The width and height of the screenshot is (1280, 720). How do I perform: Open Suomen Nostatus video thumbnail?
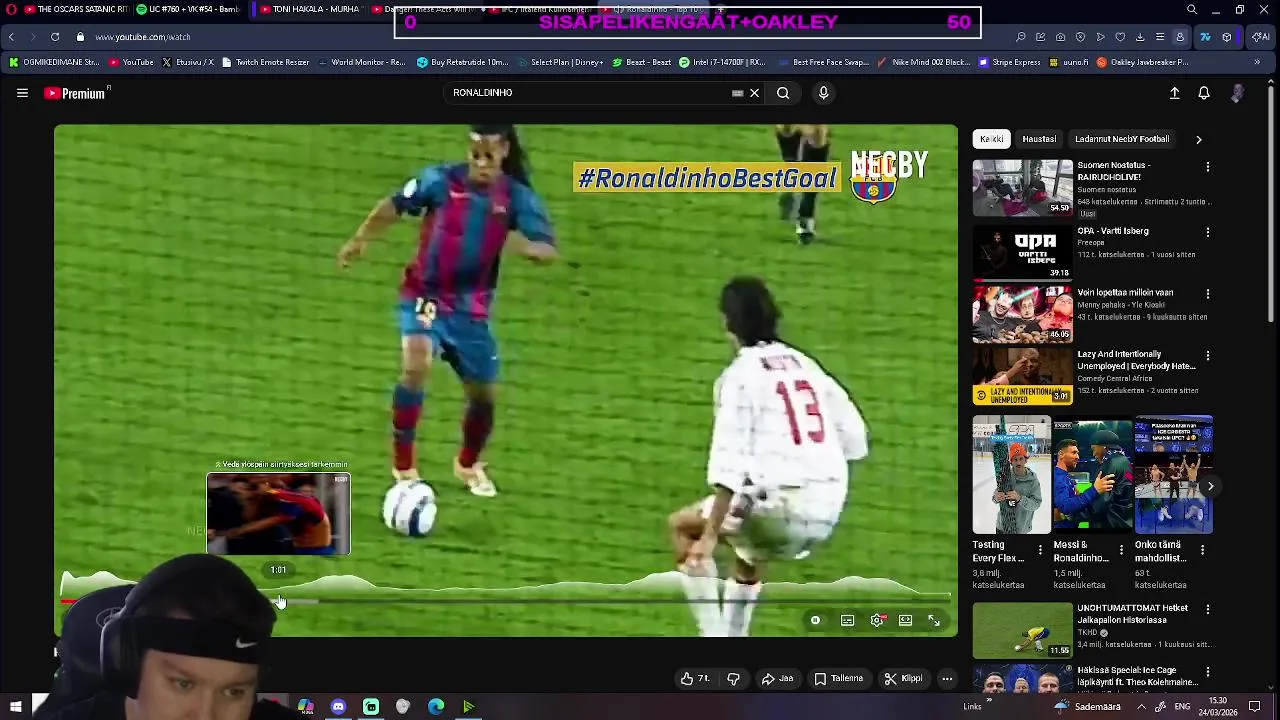(1022, 188)
